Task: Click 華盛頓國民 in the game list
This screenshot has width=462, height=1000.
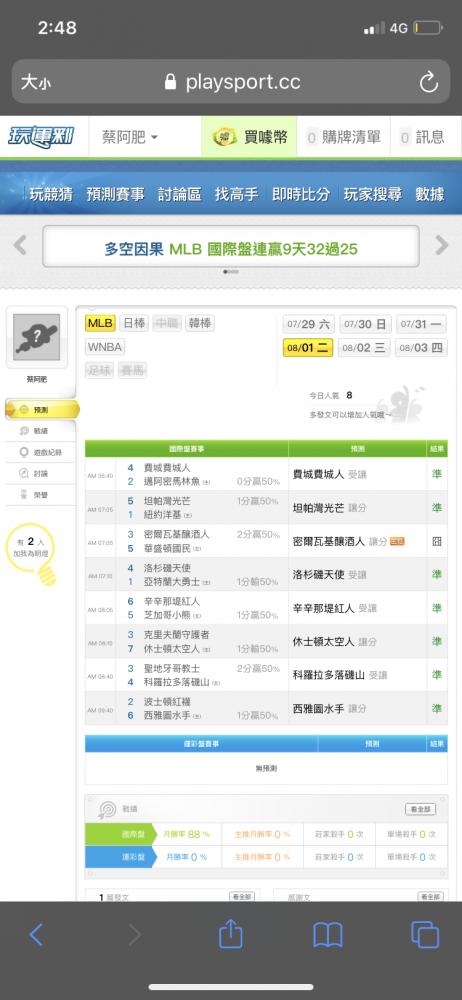Action: (168, 548)
